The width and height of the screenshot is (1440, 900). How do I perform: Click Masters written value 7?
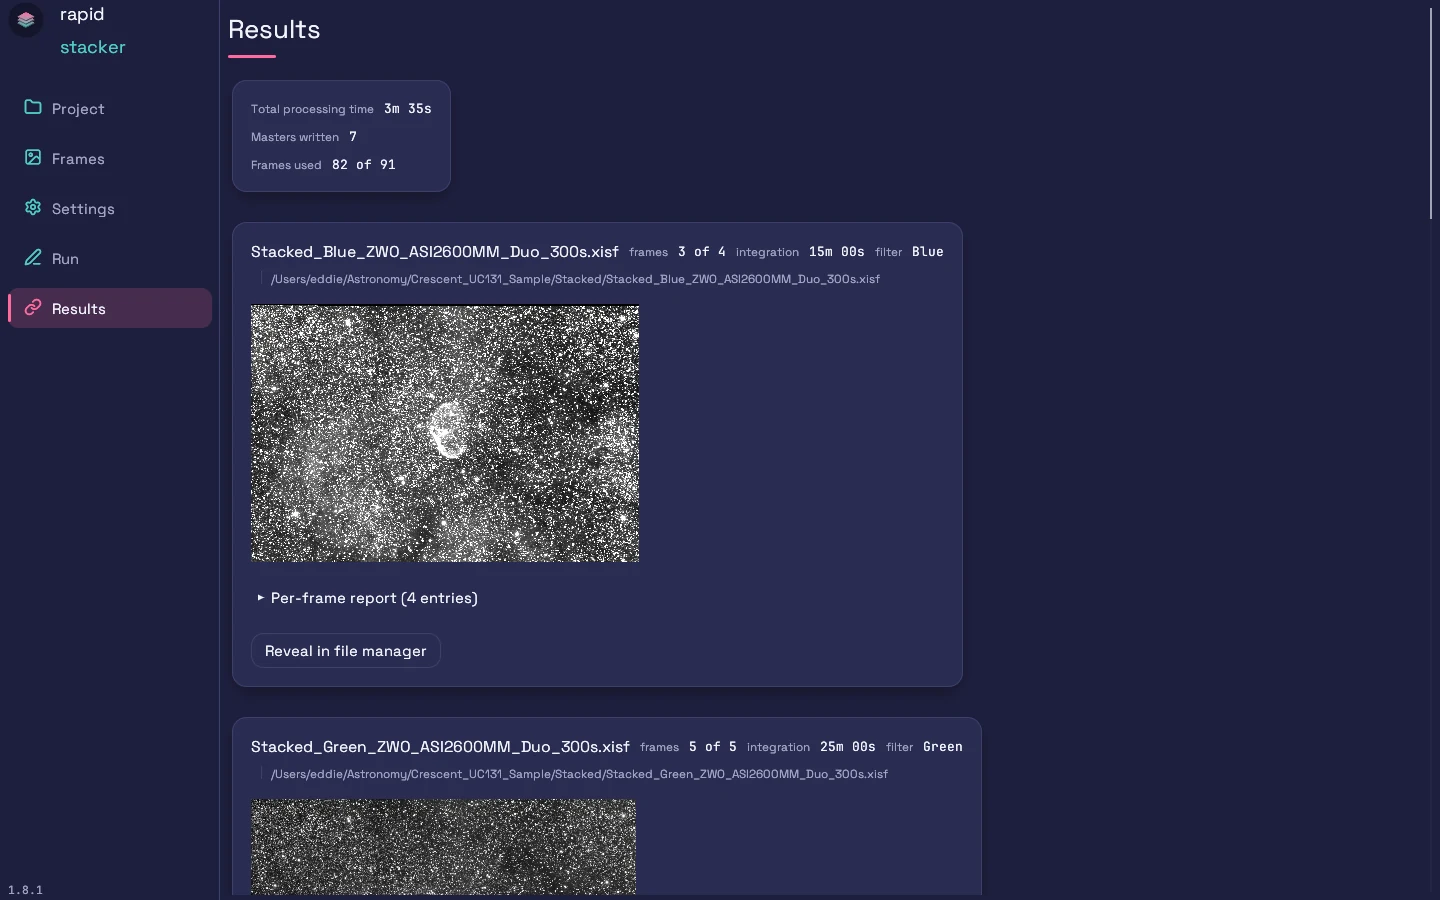(353, 137)
